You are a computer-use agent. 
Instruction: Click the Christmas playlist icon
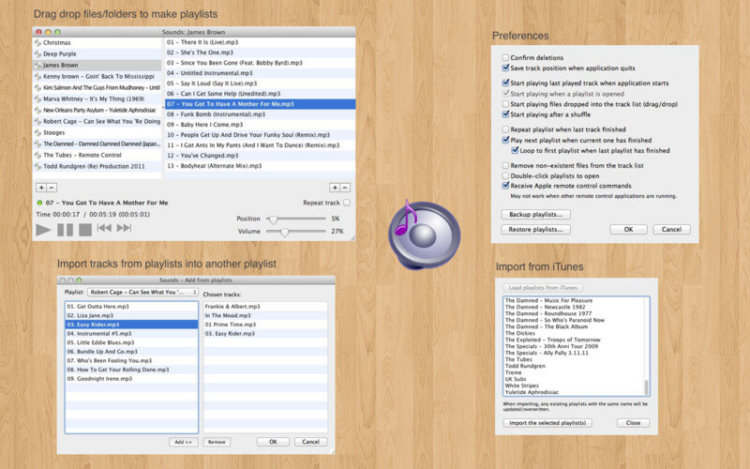[38, 43]
